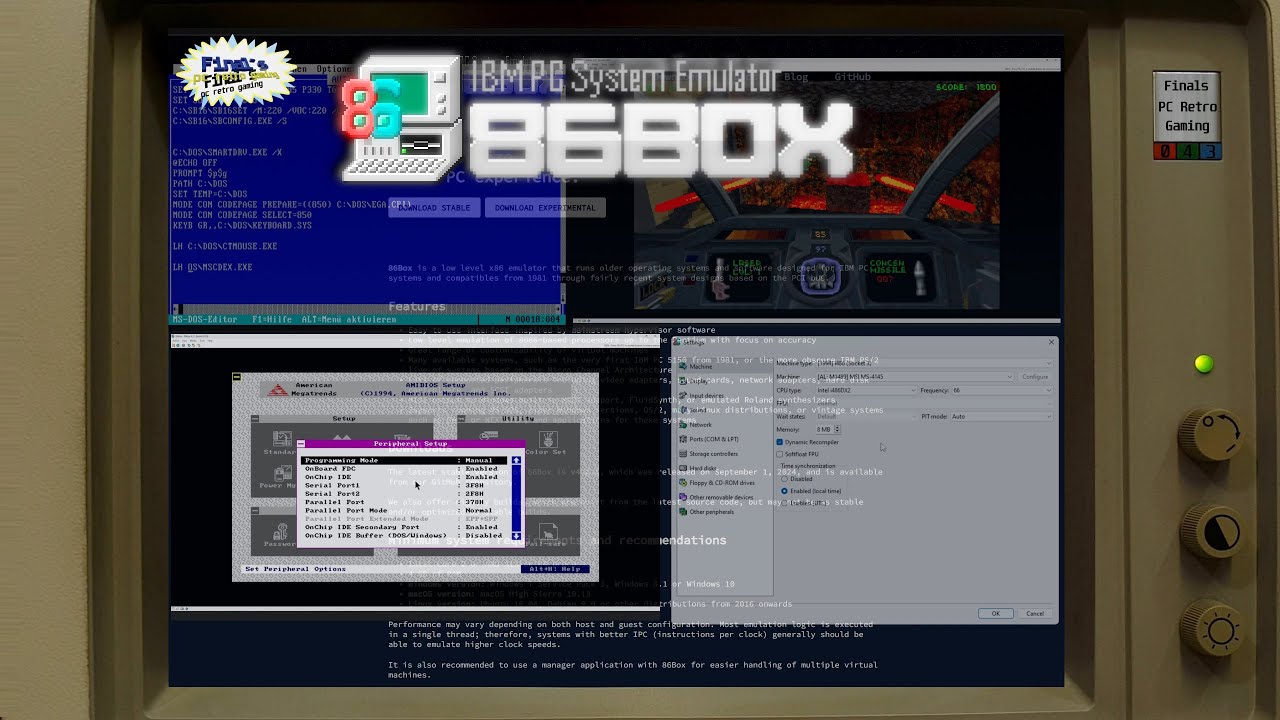Screen dimensions: 1280x720
Task: Click Download Experimental button
Action: tap(545, 208)
